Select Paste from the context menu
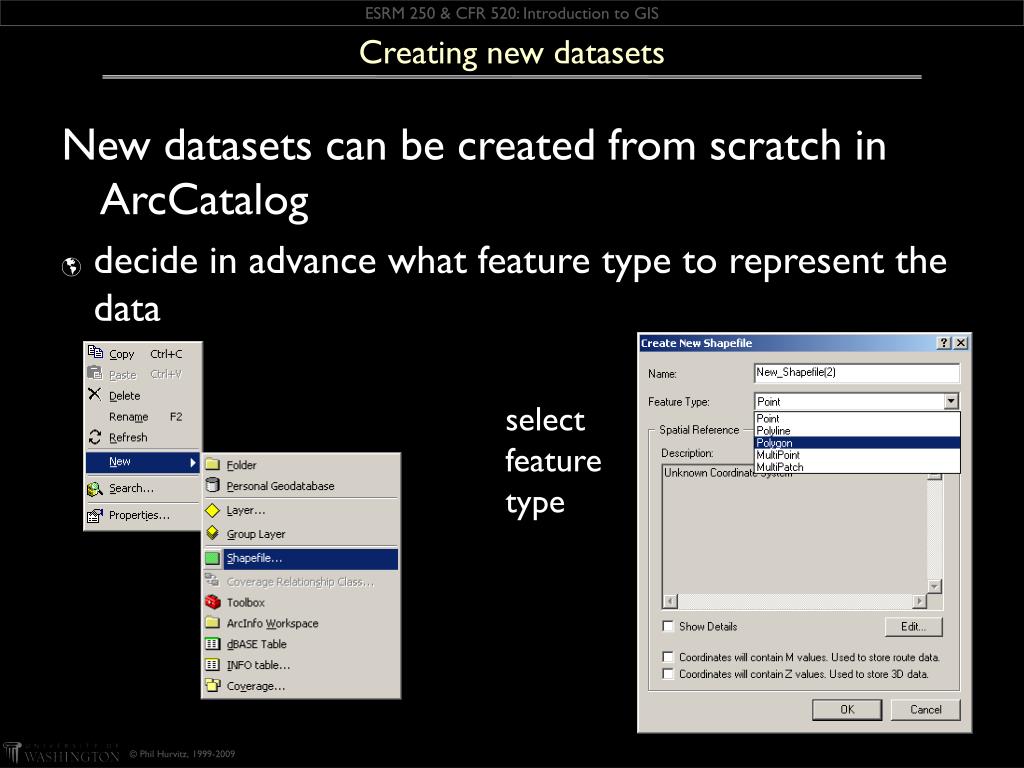 tap(143, 374)
